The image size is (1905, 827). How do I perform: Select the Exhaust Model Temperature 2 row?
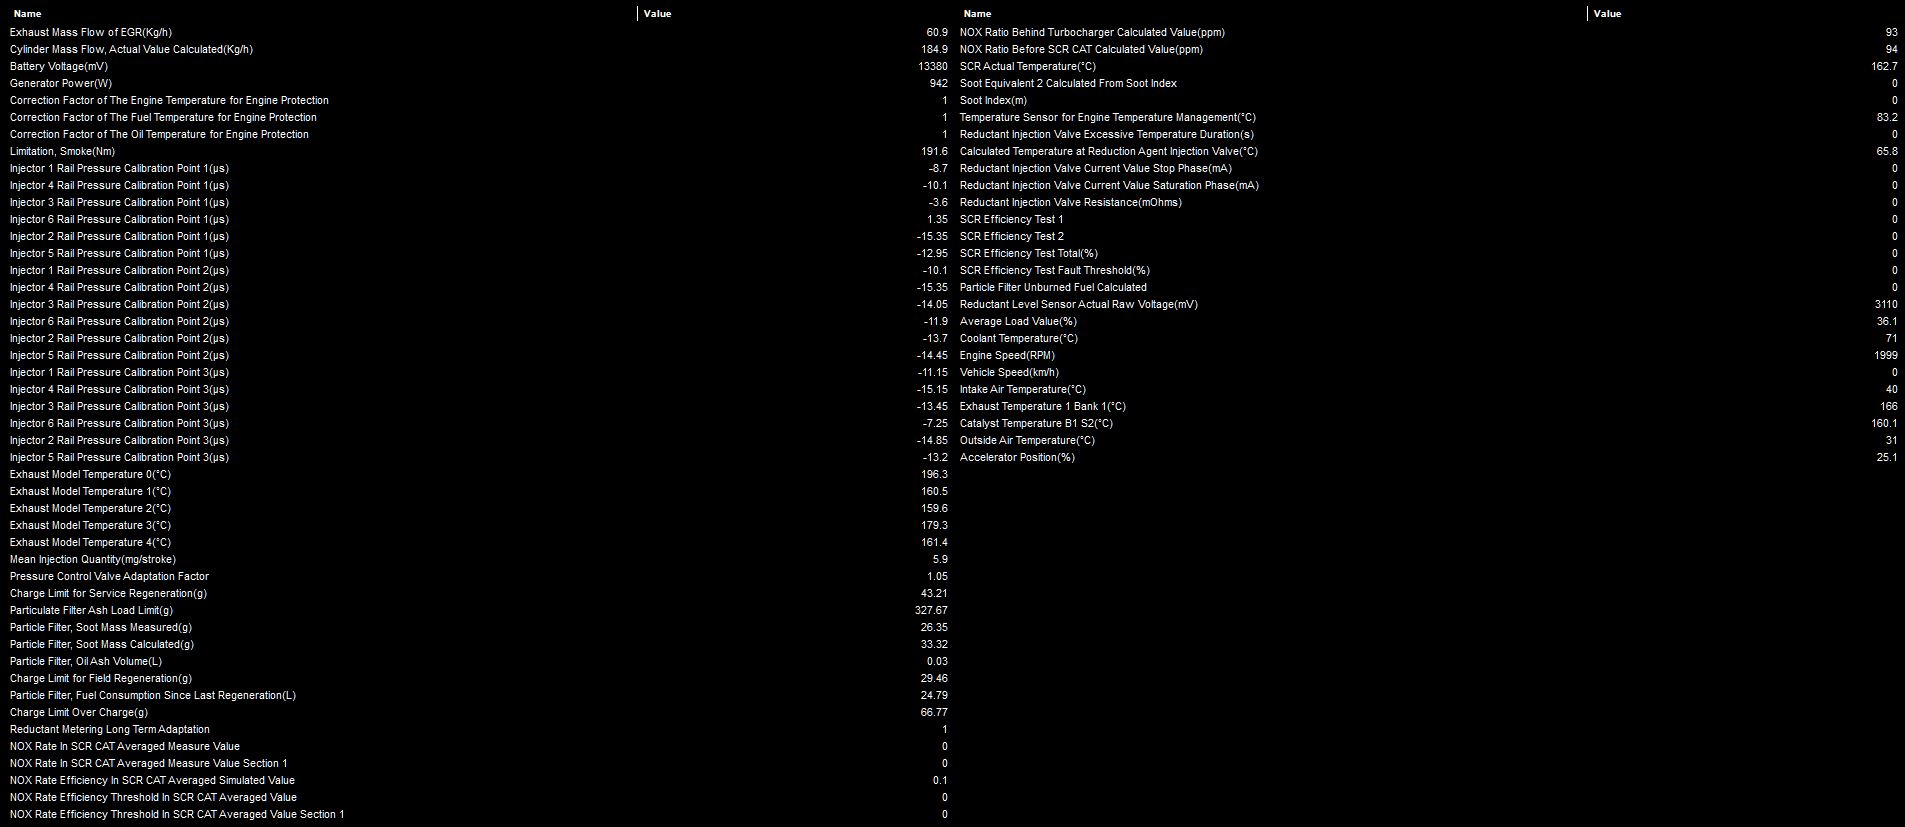point(478,508)
